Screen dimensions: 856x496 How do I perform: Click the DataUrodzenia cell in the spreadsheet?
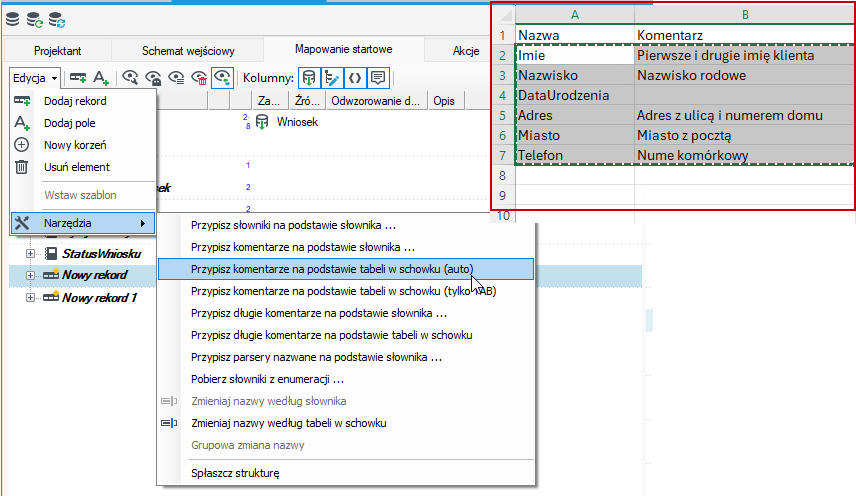(575, 95)
